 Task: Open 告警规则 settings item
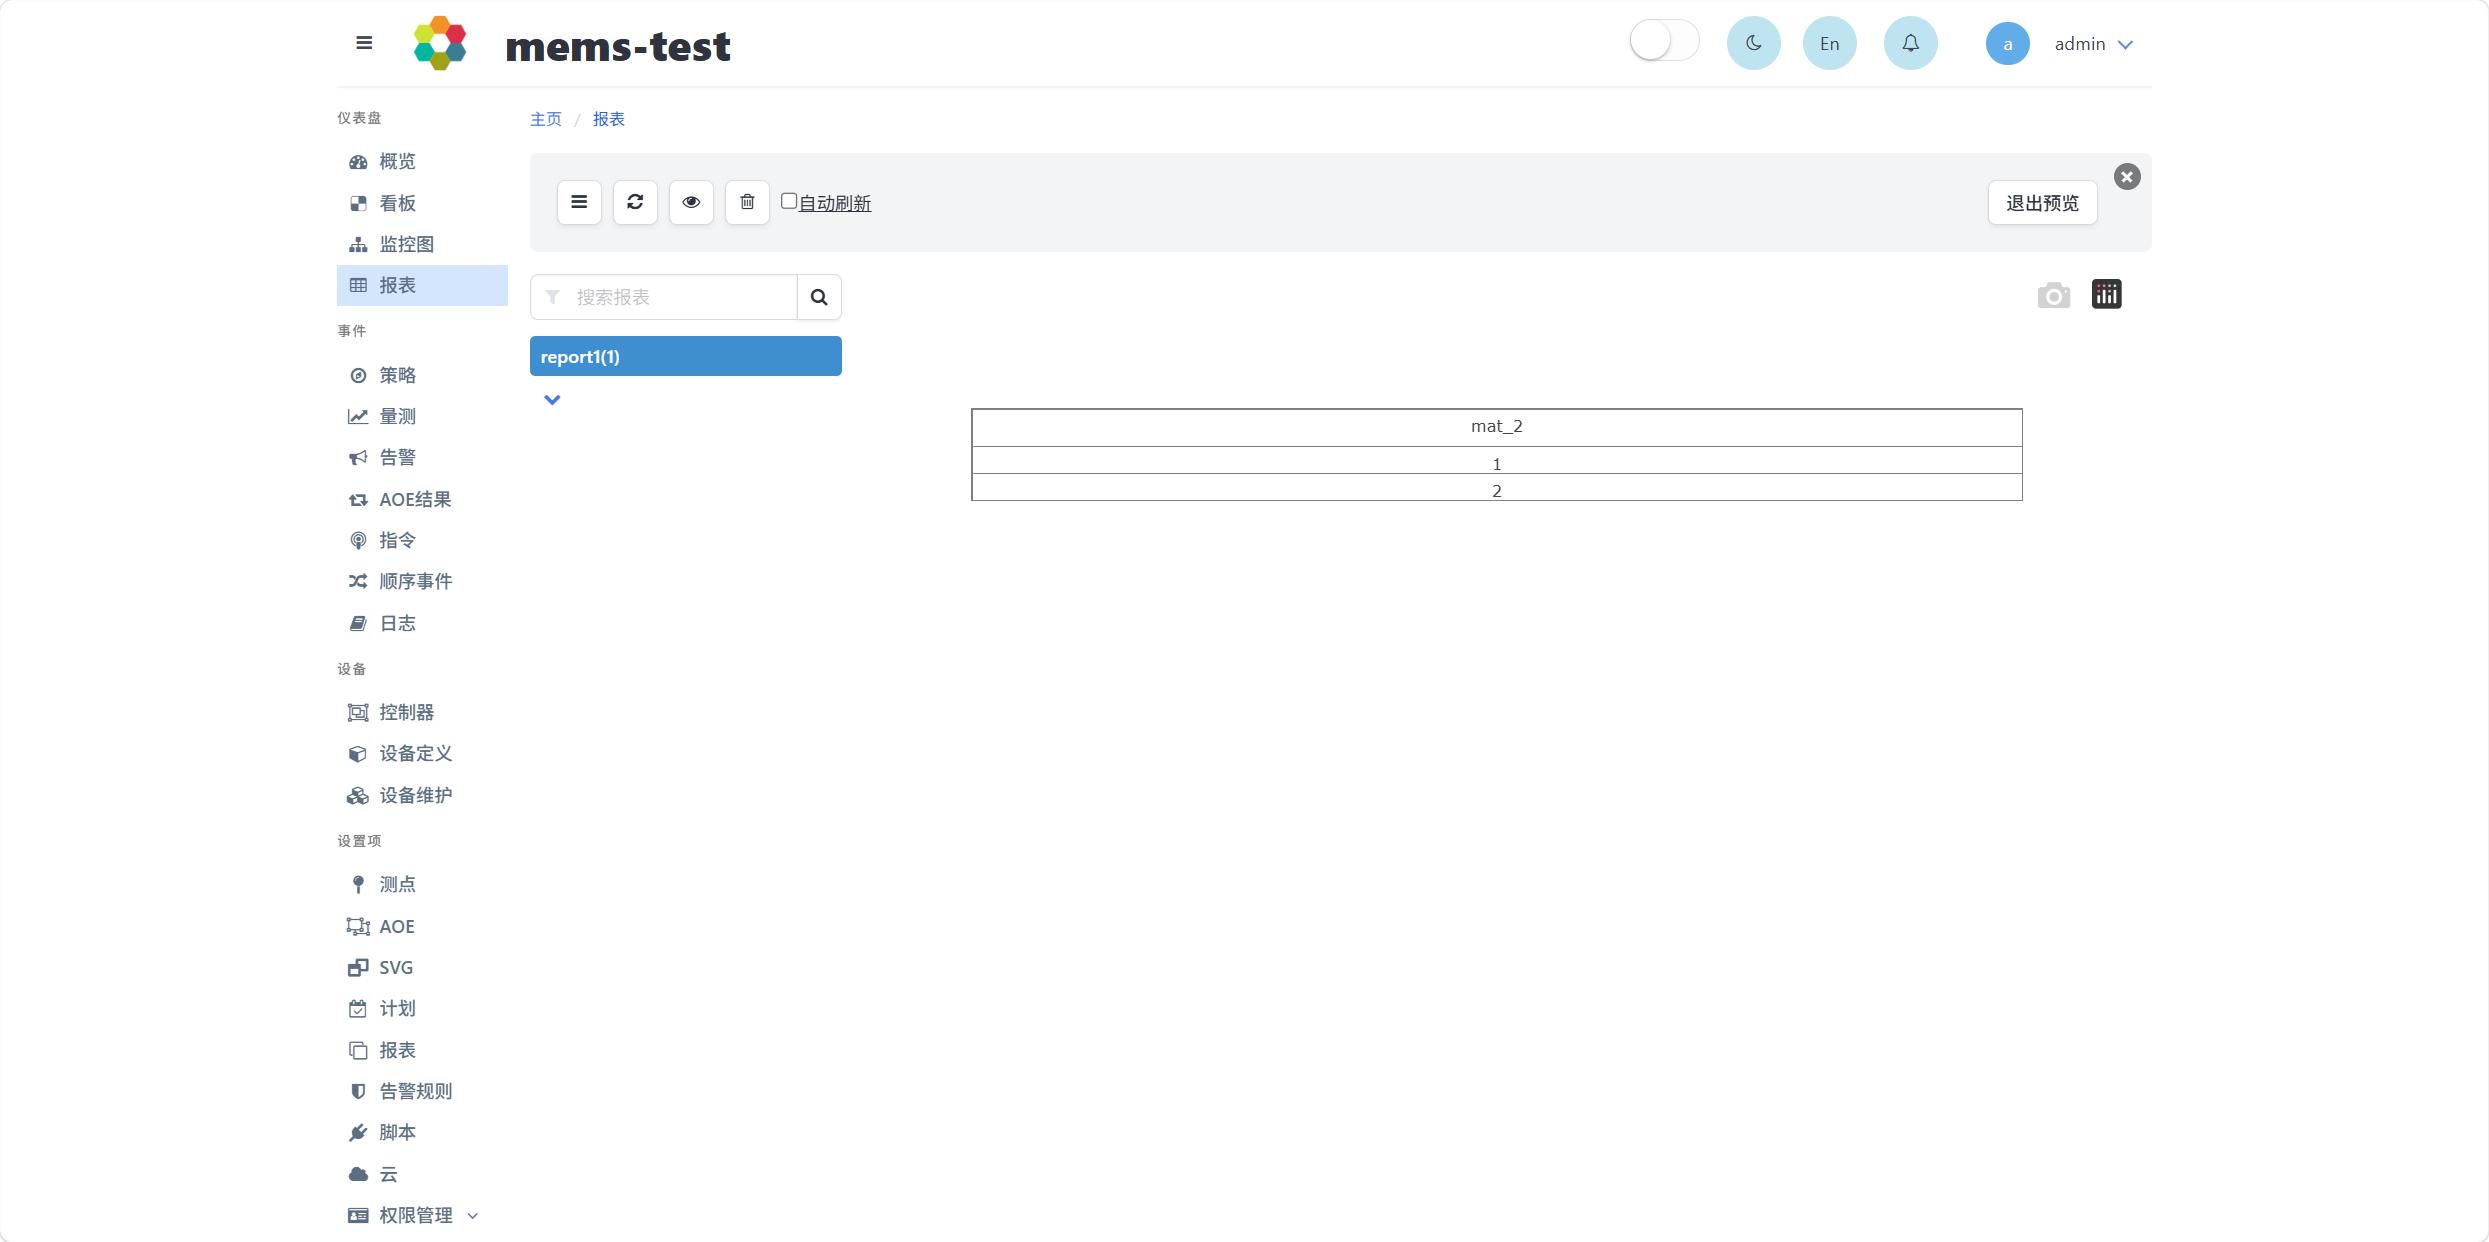point(422,1091)
